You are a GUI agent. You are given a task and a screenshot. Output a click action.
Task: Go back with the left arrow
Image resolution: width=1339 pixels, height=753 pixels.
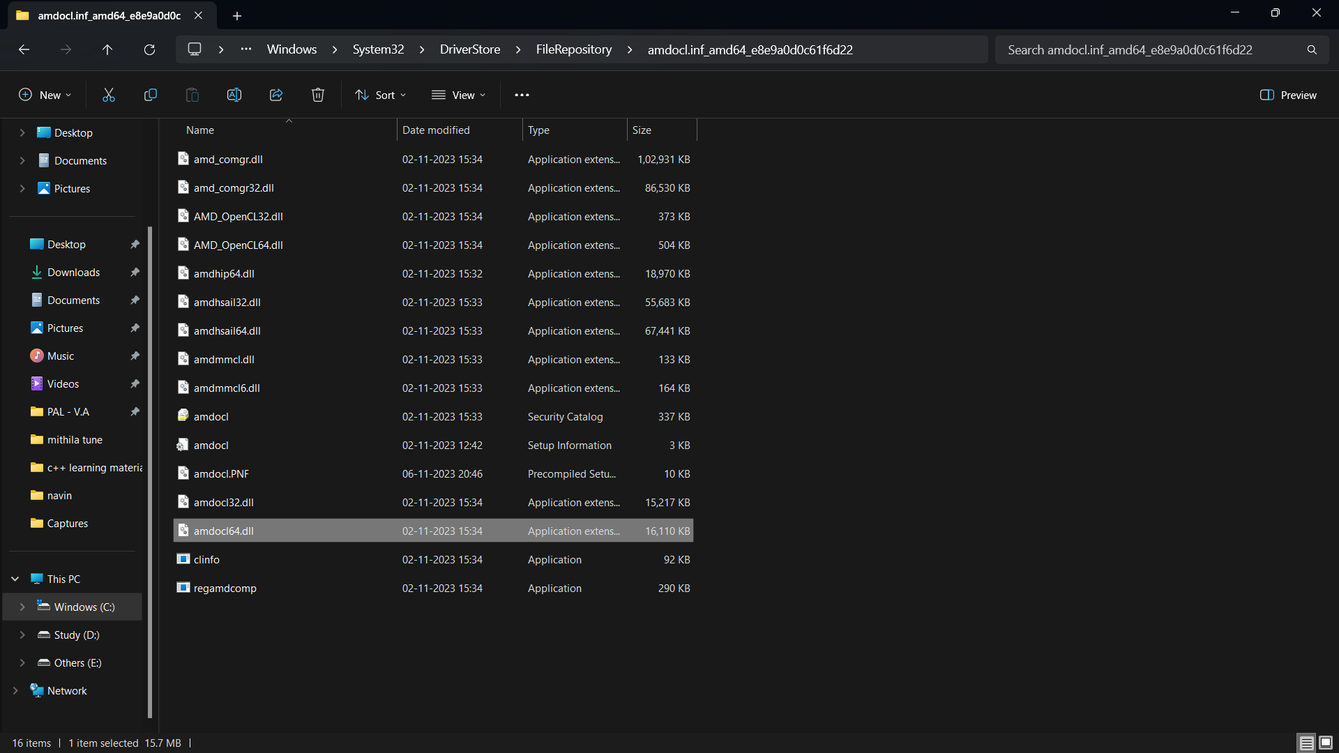[24, 49]
